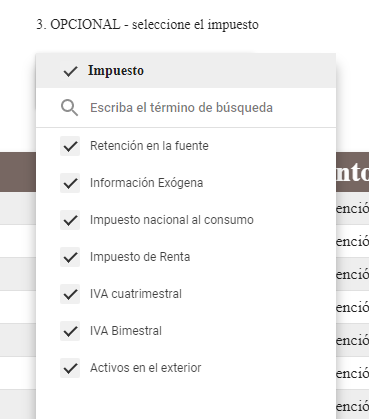
Task: Click the bold Impuesto dropdown header label
Action: coord(116,71)
